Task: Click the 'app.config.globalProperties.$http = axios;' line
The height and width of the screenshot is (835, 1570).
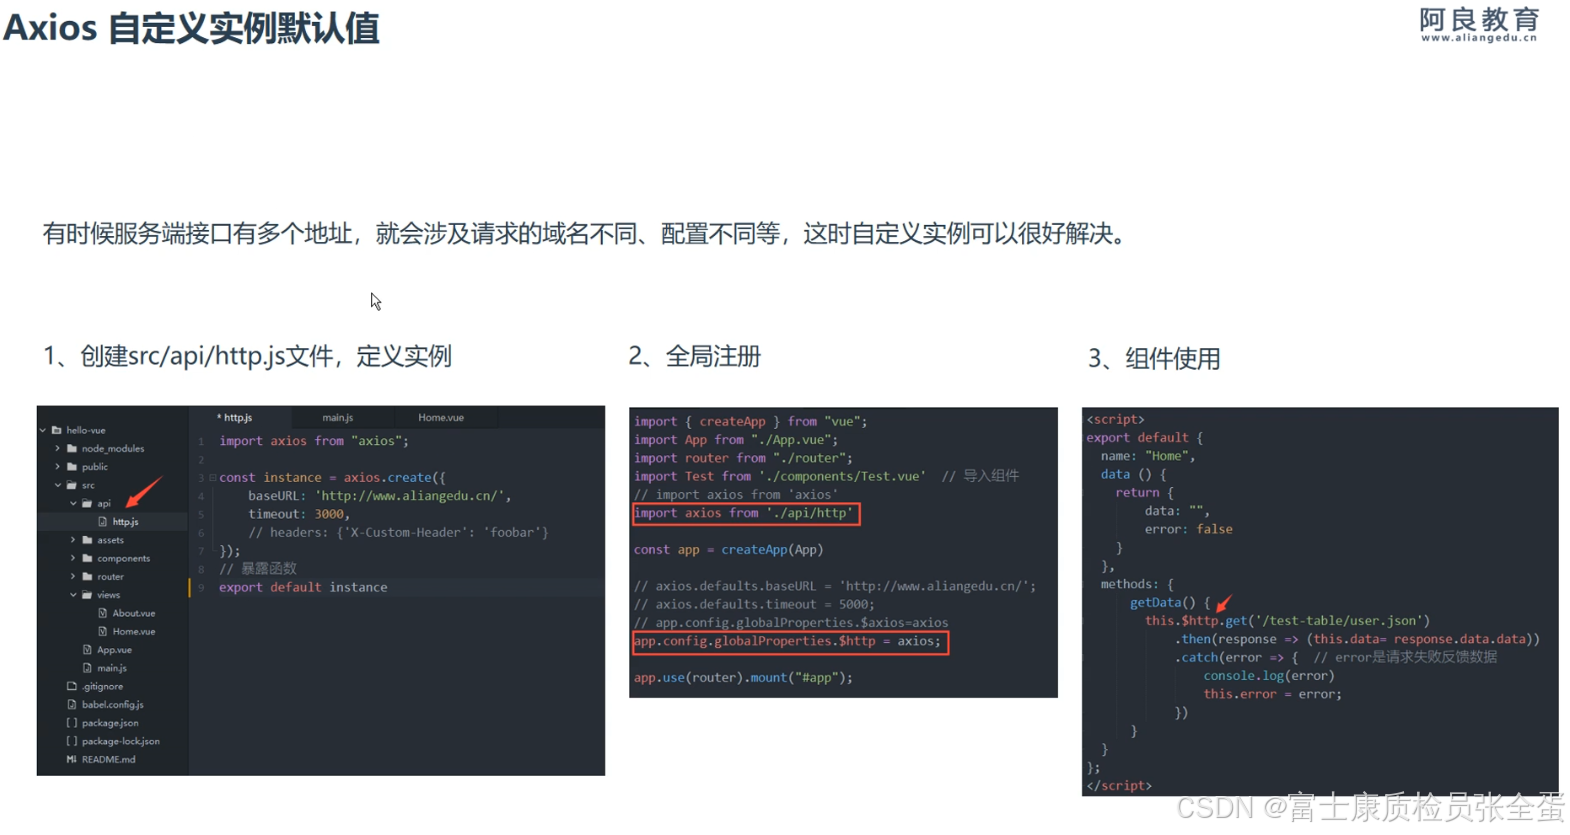Action: 788,641
